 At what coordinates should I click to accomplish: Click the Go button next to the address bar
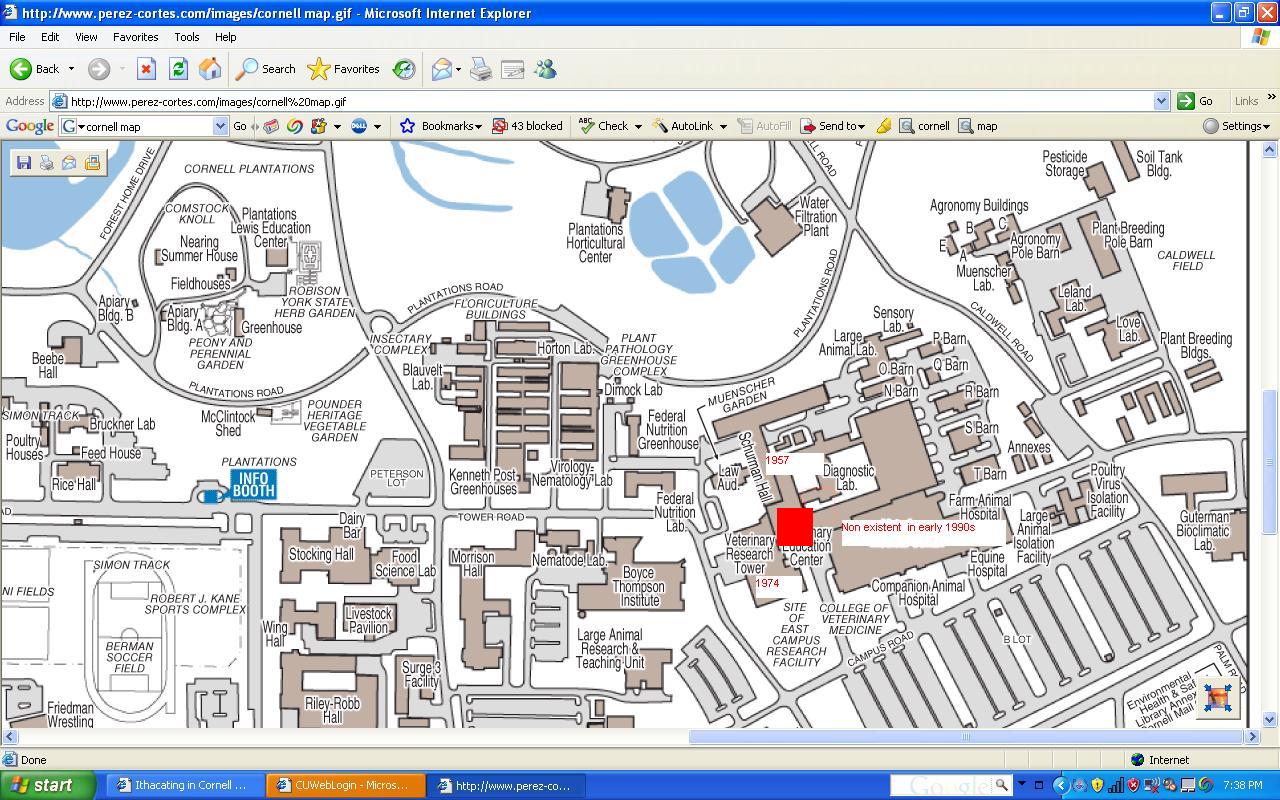1196,101
